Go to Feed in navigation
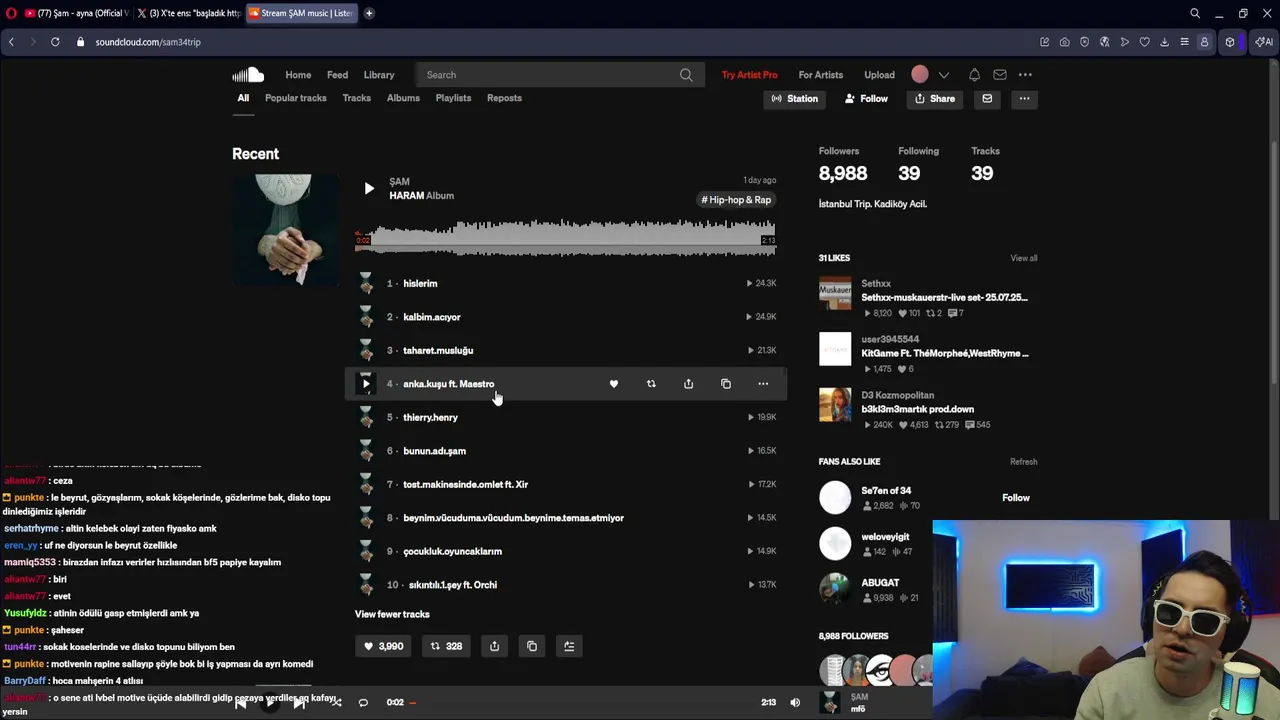 point(337,75)
